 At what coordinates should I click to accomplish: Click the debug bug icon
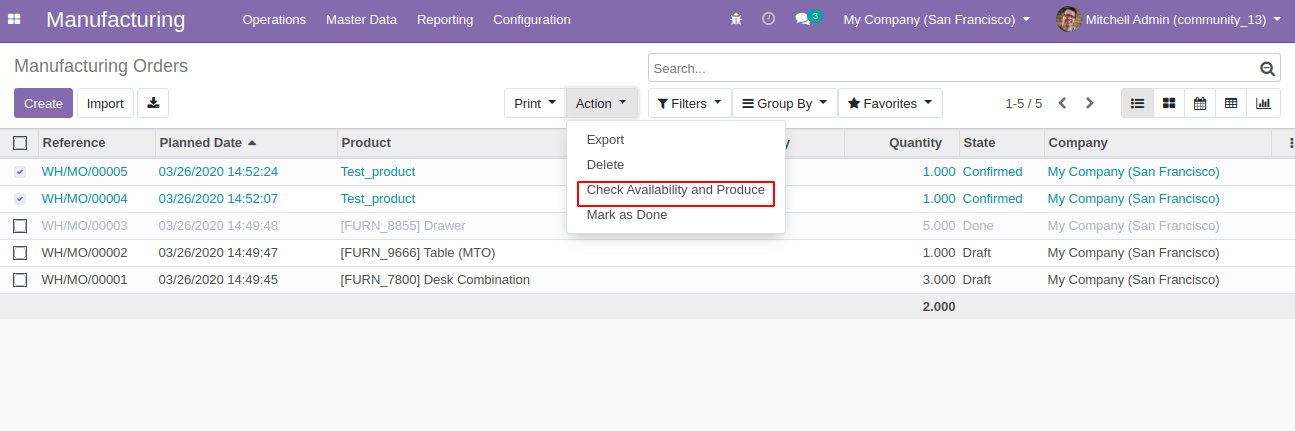click(737, 19)
